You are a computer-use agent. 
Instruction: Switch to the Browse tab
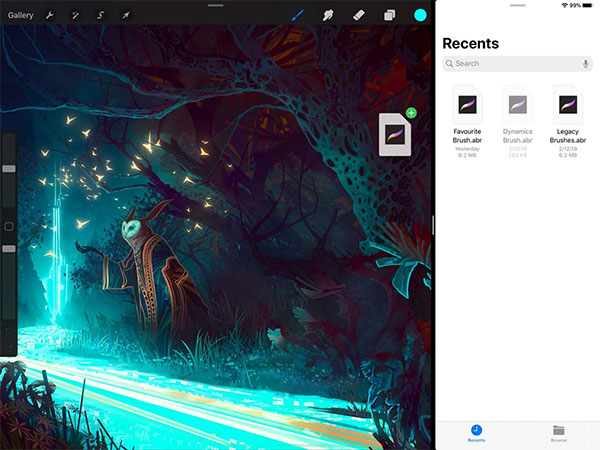[x=558, y=433]
